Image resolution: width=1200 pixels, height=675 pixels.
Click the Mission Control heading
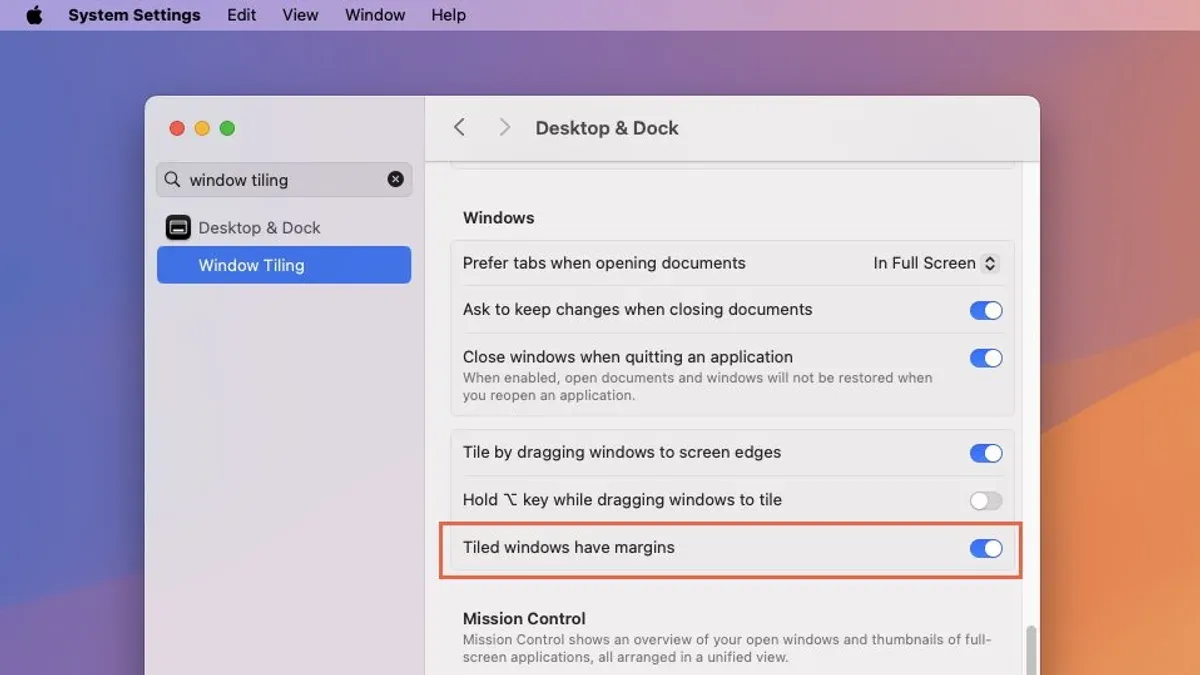pyautogui.click(x=524, y=618)
